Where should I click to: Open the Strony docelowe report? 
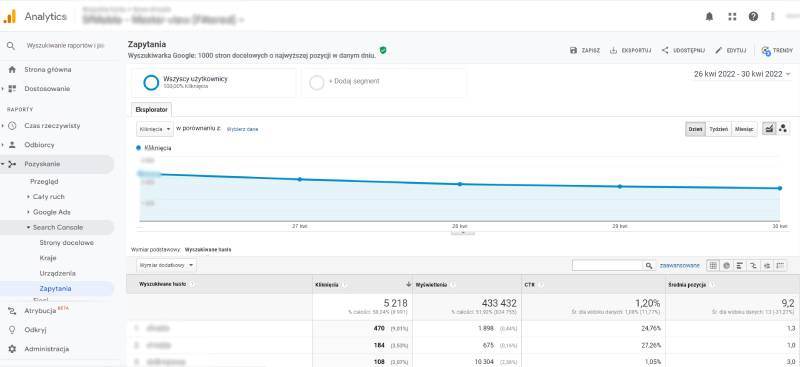pos(66,242)
